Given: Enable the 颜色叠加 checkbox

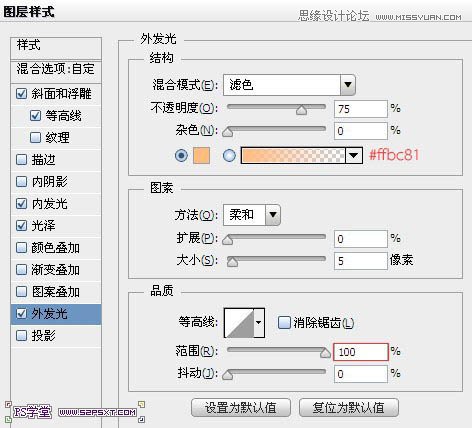Looking at the screenshot, I should click(21, 248).
